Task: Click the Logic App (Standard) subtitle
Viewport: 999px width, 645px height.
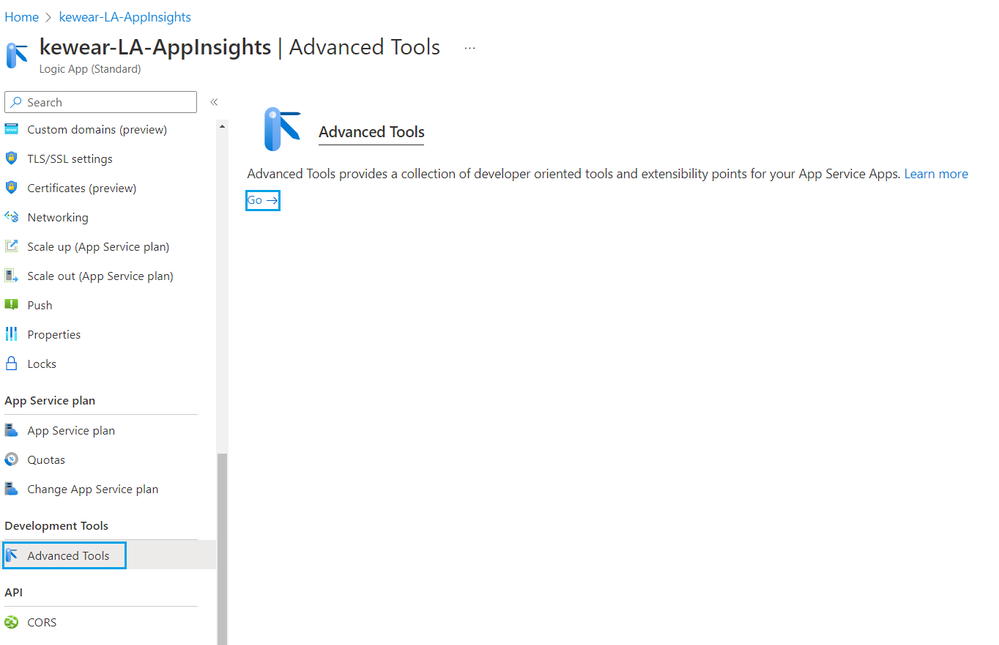Action: [90, 69]
